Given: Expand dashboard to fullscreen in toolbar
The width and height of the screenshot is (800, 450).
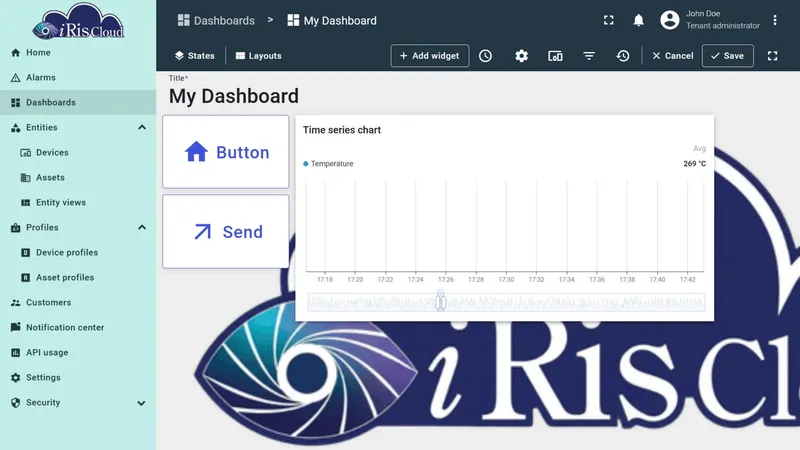Looking at the screenshot, I should pyautogui.click(x=772, y=56).
